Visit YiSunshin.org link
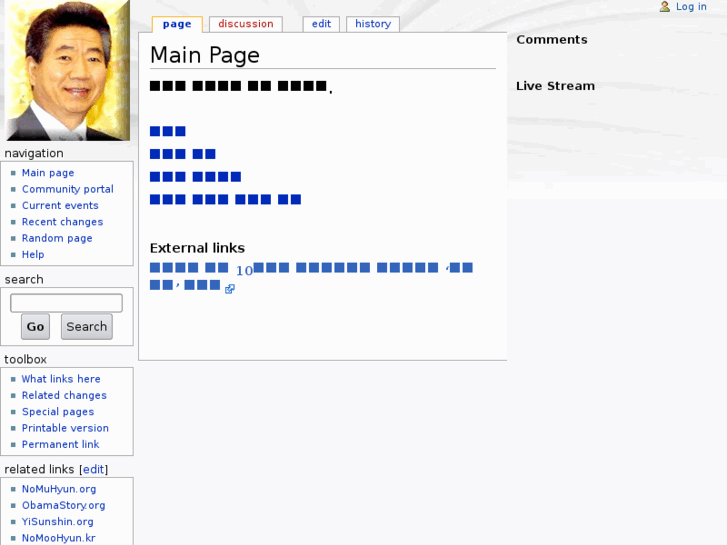This screenshot has height=545, width=727. click(57, 522)
